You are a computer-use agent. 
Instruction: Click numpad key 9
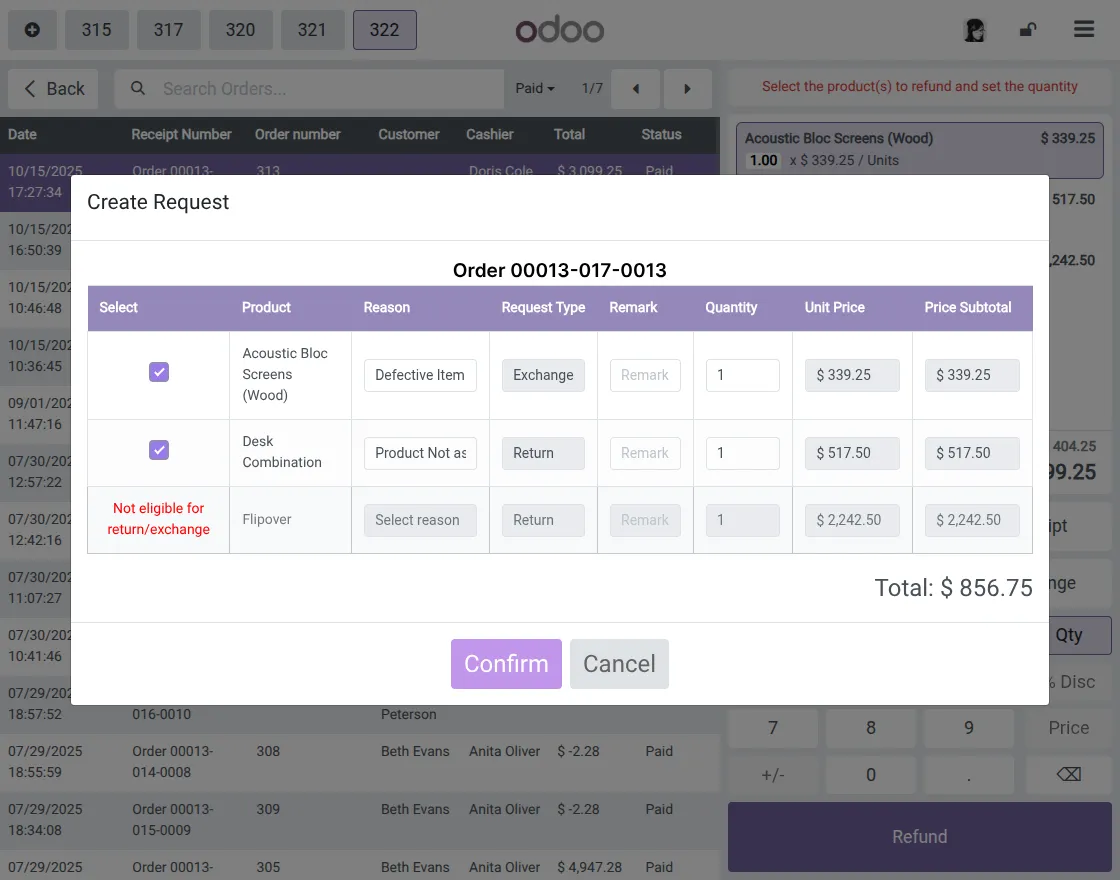[x=969, y=728]
